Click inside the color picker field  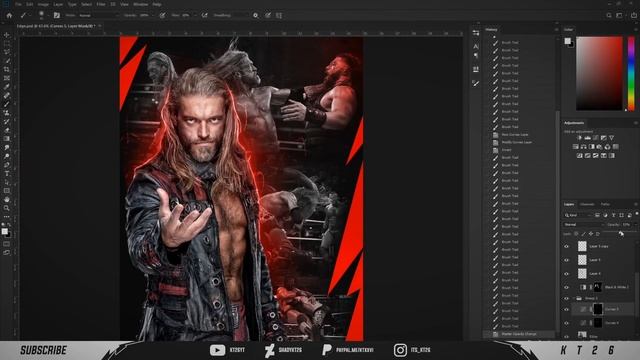pos(599,73)
